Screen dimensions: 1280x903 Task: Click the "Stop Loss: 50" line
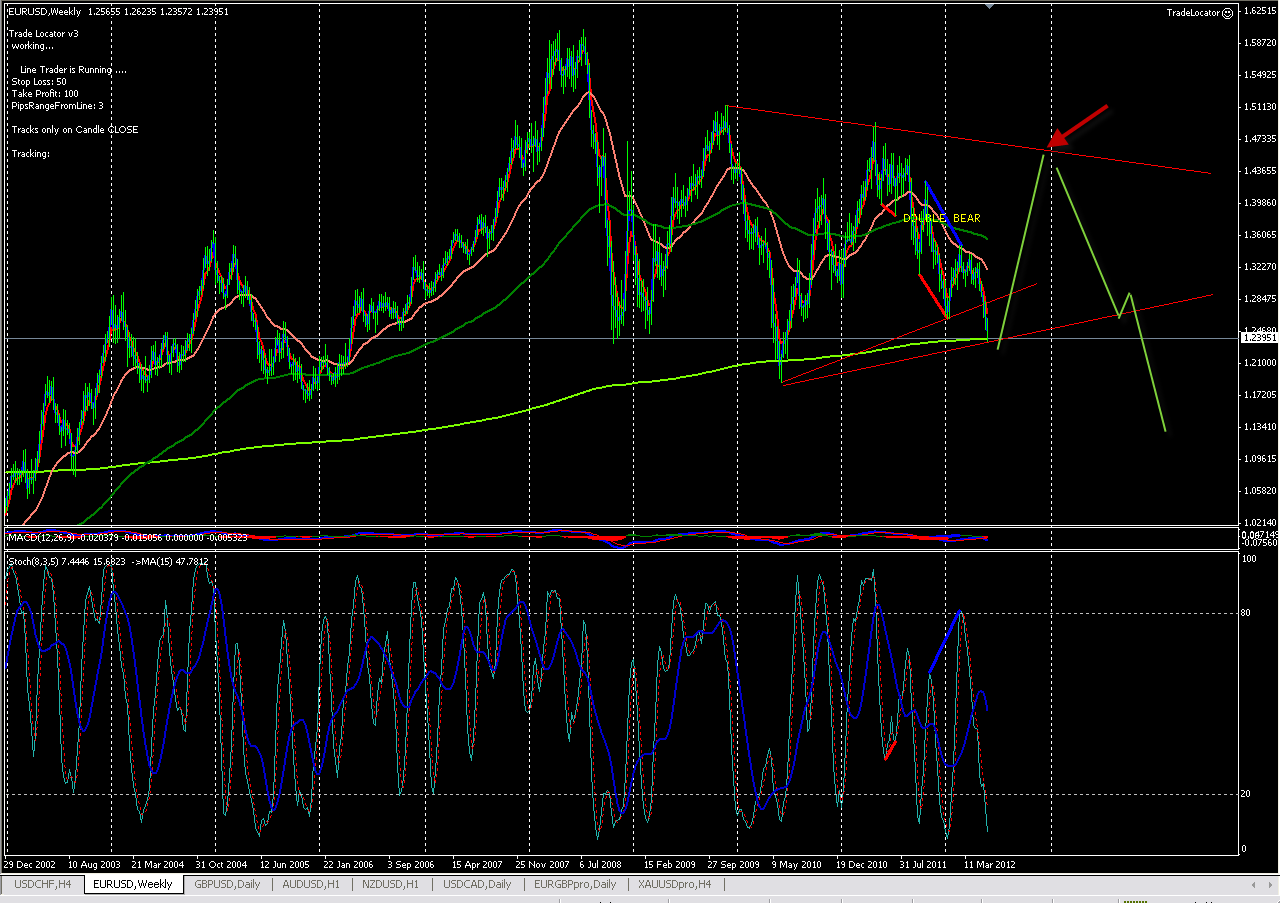[39, 81]
